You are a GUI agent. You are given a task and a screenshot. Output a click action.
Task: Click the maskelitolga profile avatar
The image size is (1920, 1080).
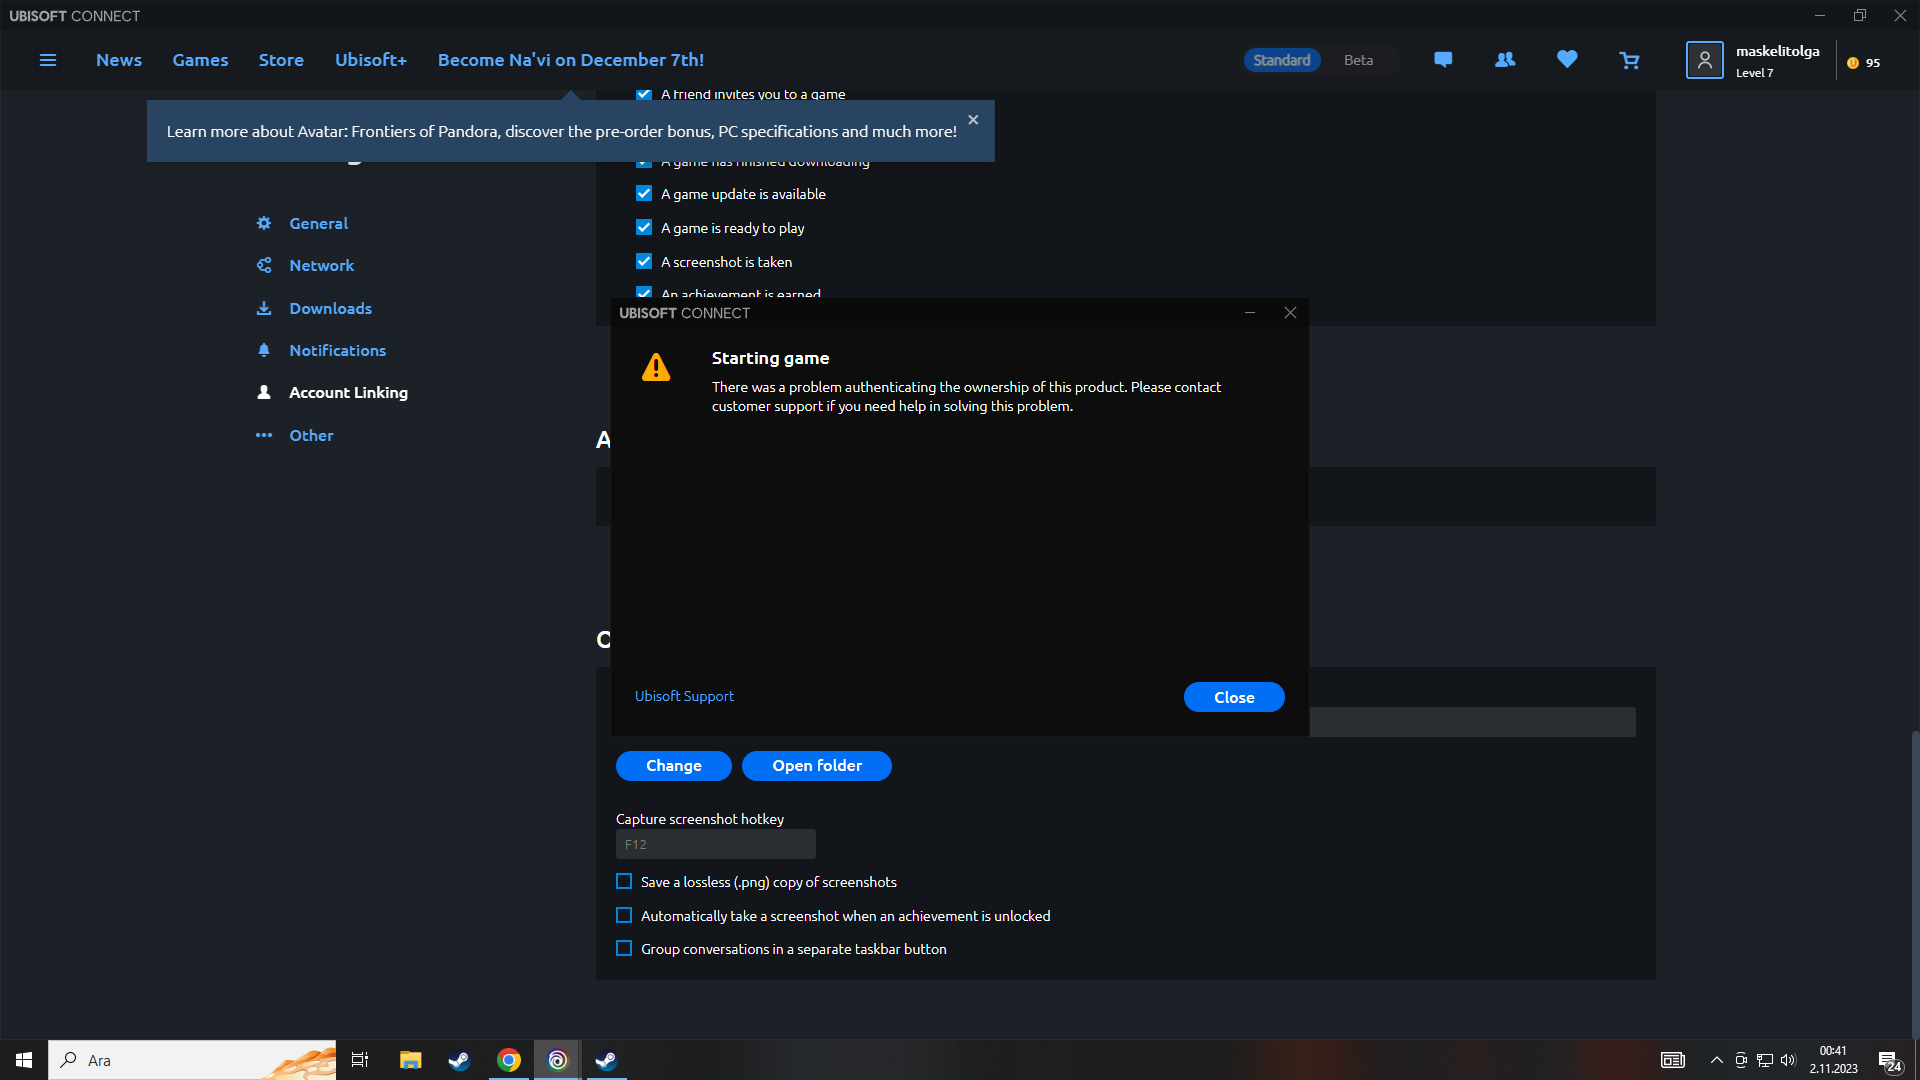tap(1704, 60)
